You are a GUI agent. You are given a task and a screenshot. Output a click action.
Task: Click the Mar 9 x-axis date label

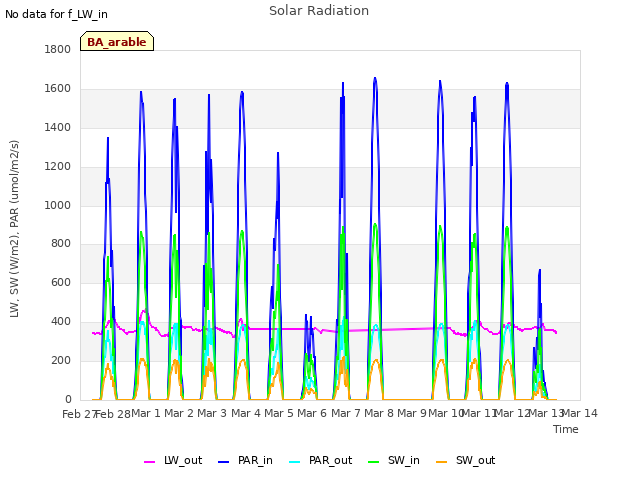412,413
